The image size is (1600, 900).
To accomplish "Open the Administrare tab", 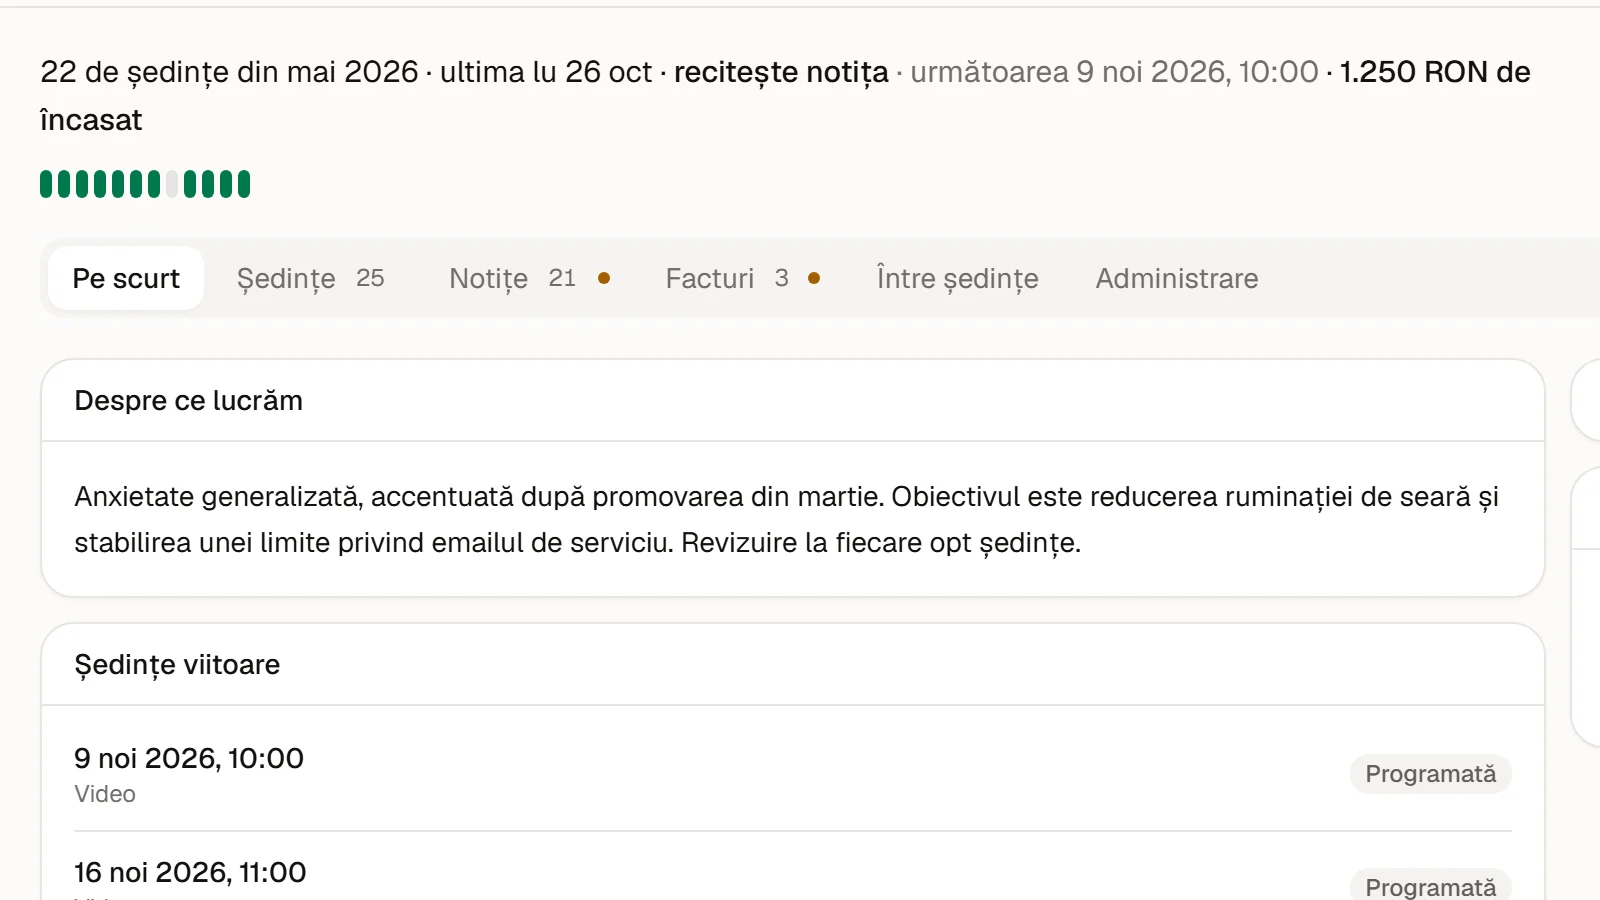I will pos(1177,278).
